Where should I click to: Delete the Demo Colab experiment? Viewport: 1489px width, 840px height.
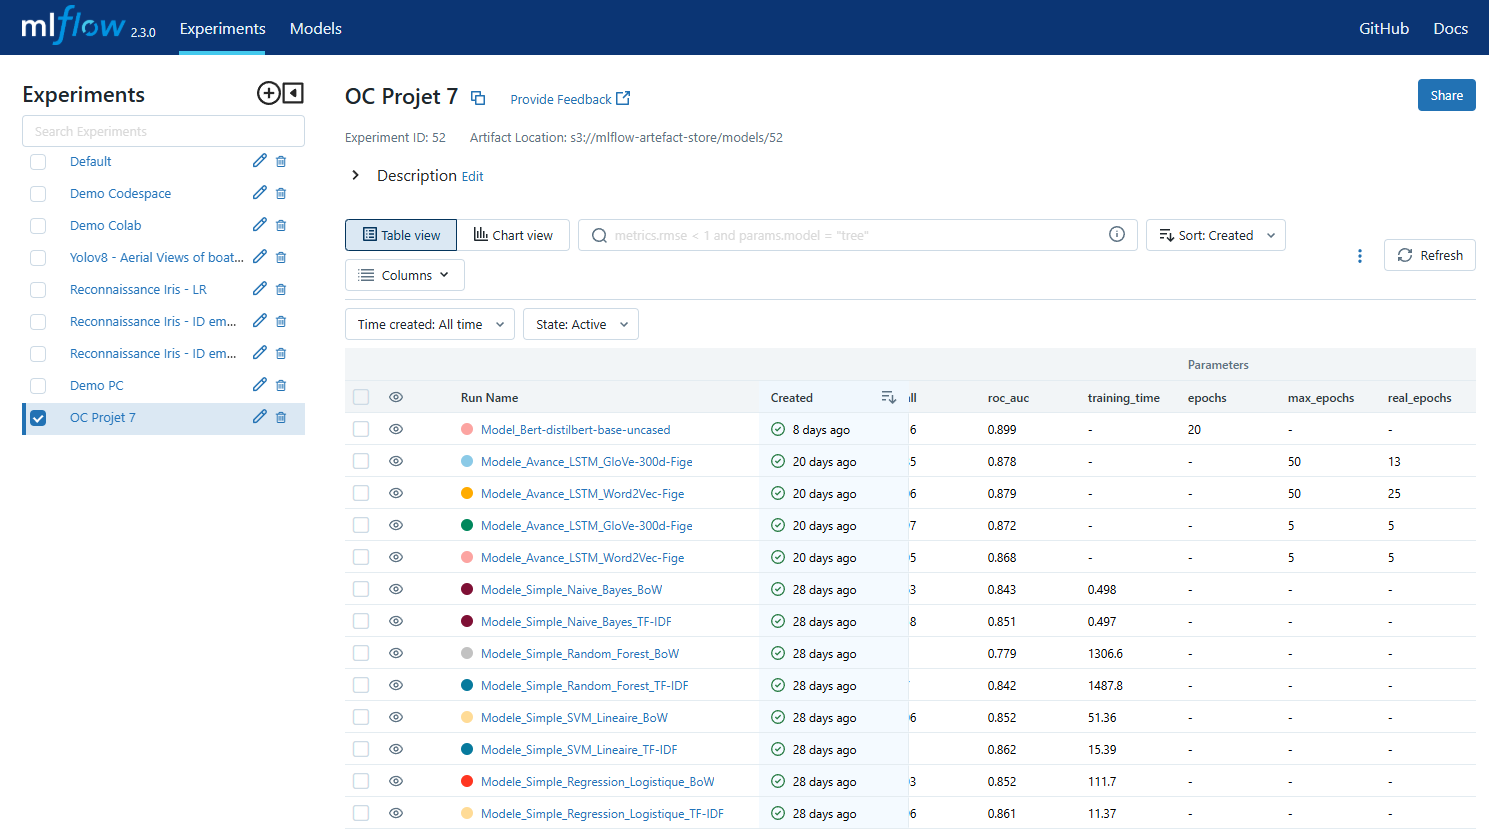pos(281,225)
